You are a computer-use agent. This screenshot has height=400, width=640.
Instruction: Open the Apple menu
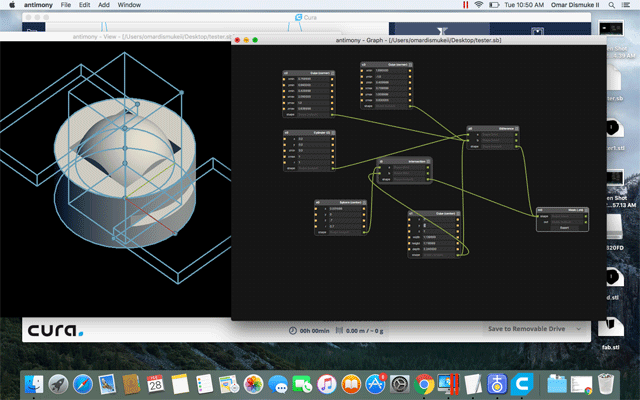[12, 5]
